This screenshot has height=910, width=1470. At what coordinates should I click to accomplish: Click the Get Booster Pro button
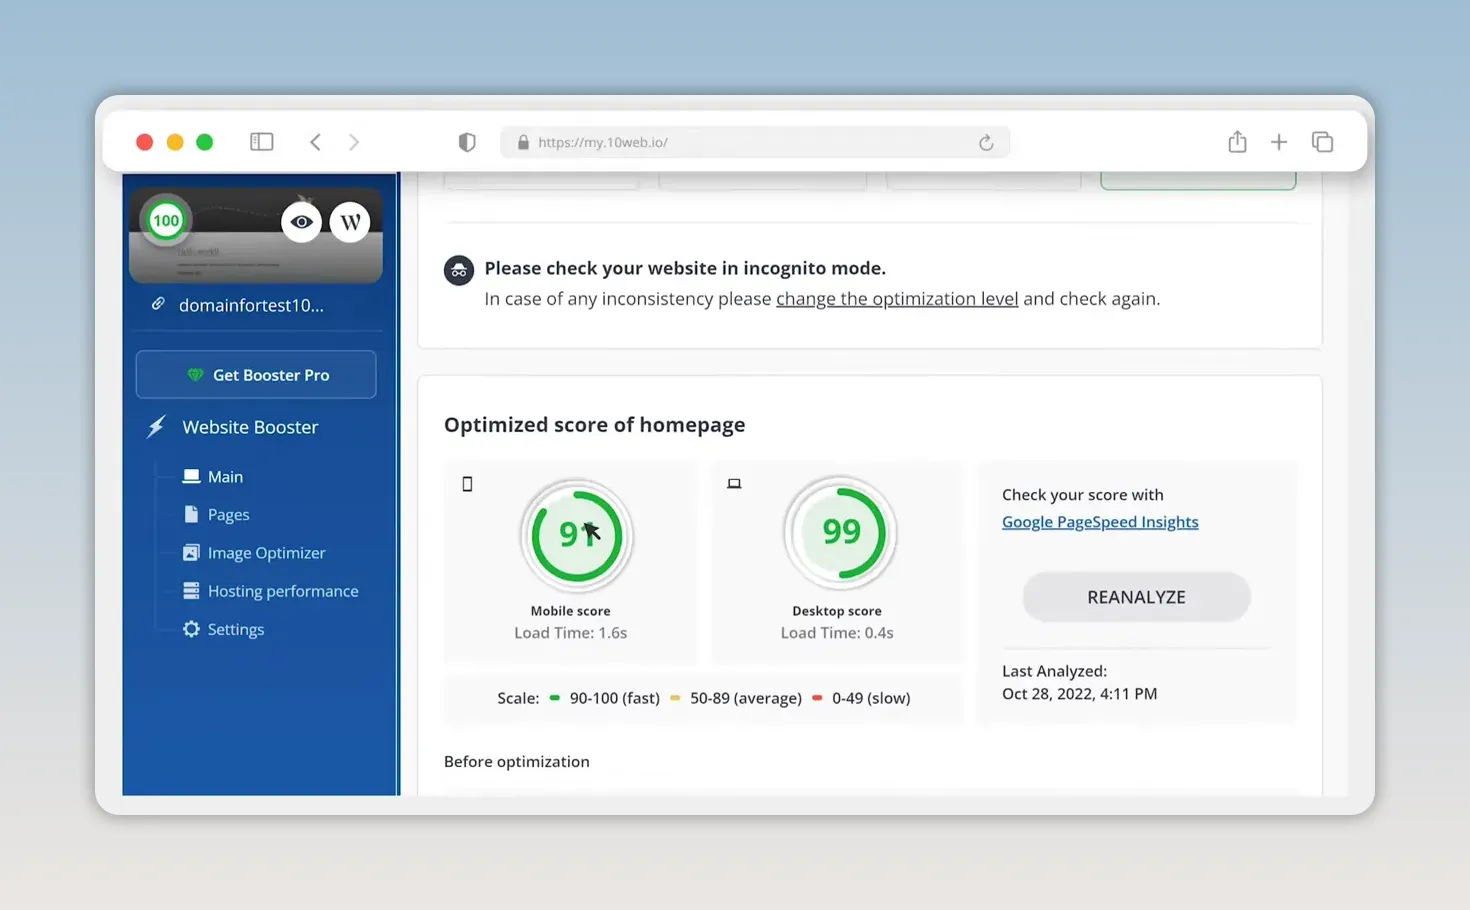(x=256, y=374)
